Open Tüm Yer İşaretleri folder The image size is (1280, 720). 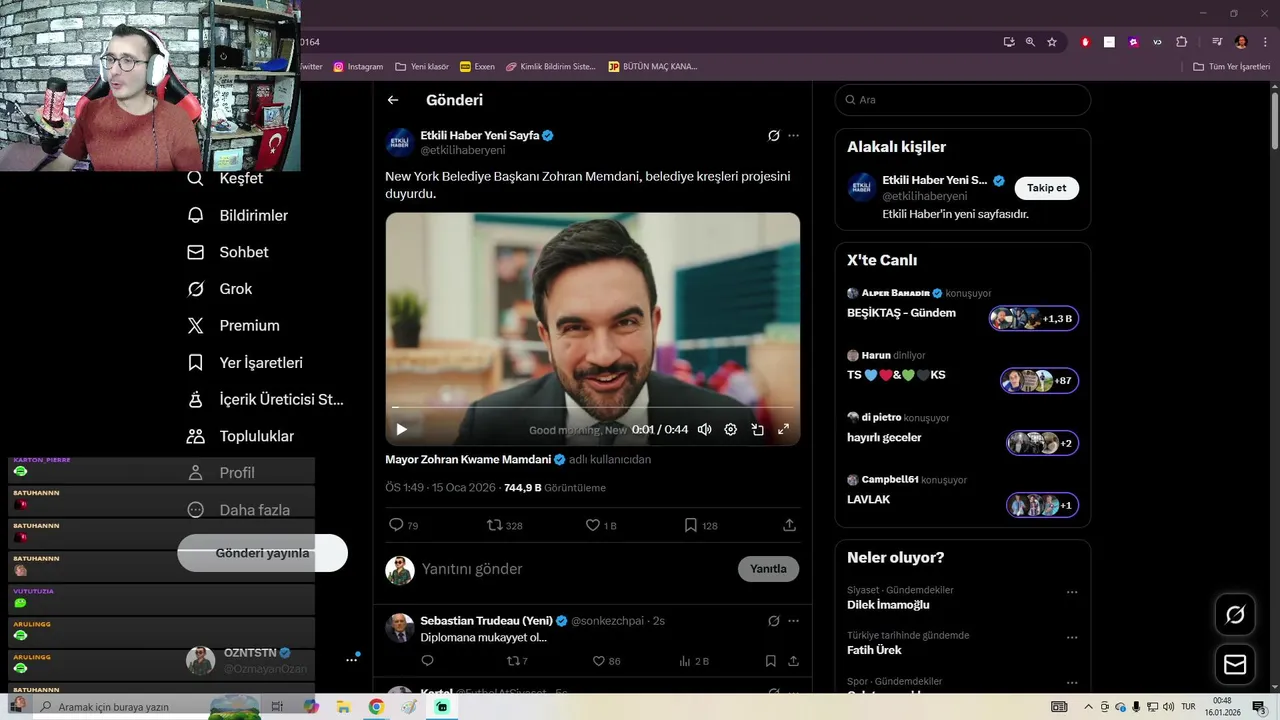point(1231,67)
